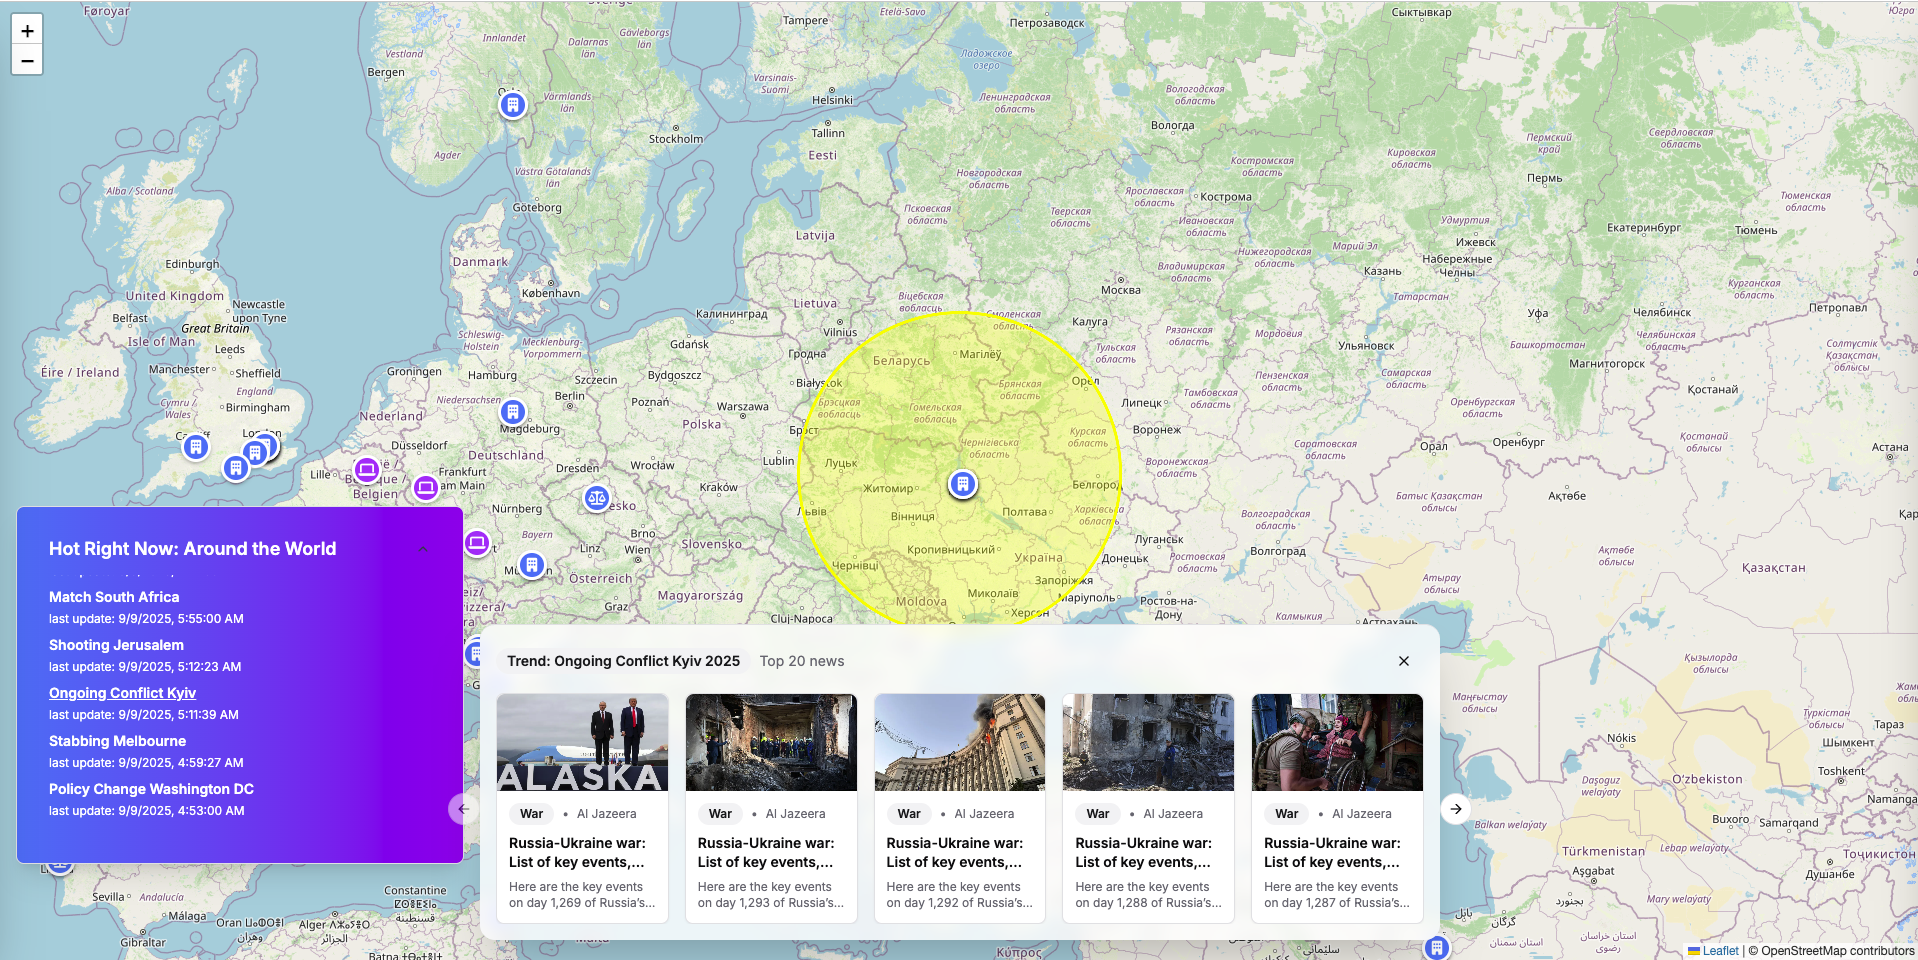Viewport: 1918px width, 960px height.
Task: Advance the news carousel with the right arrow
Action: click(1456, 809)
